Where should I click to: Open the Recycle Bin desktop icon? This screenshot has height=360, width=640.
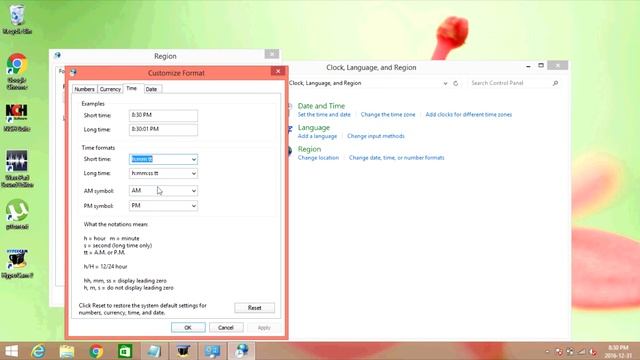[17, 19]
